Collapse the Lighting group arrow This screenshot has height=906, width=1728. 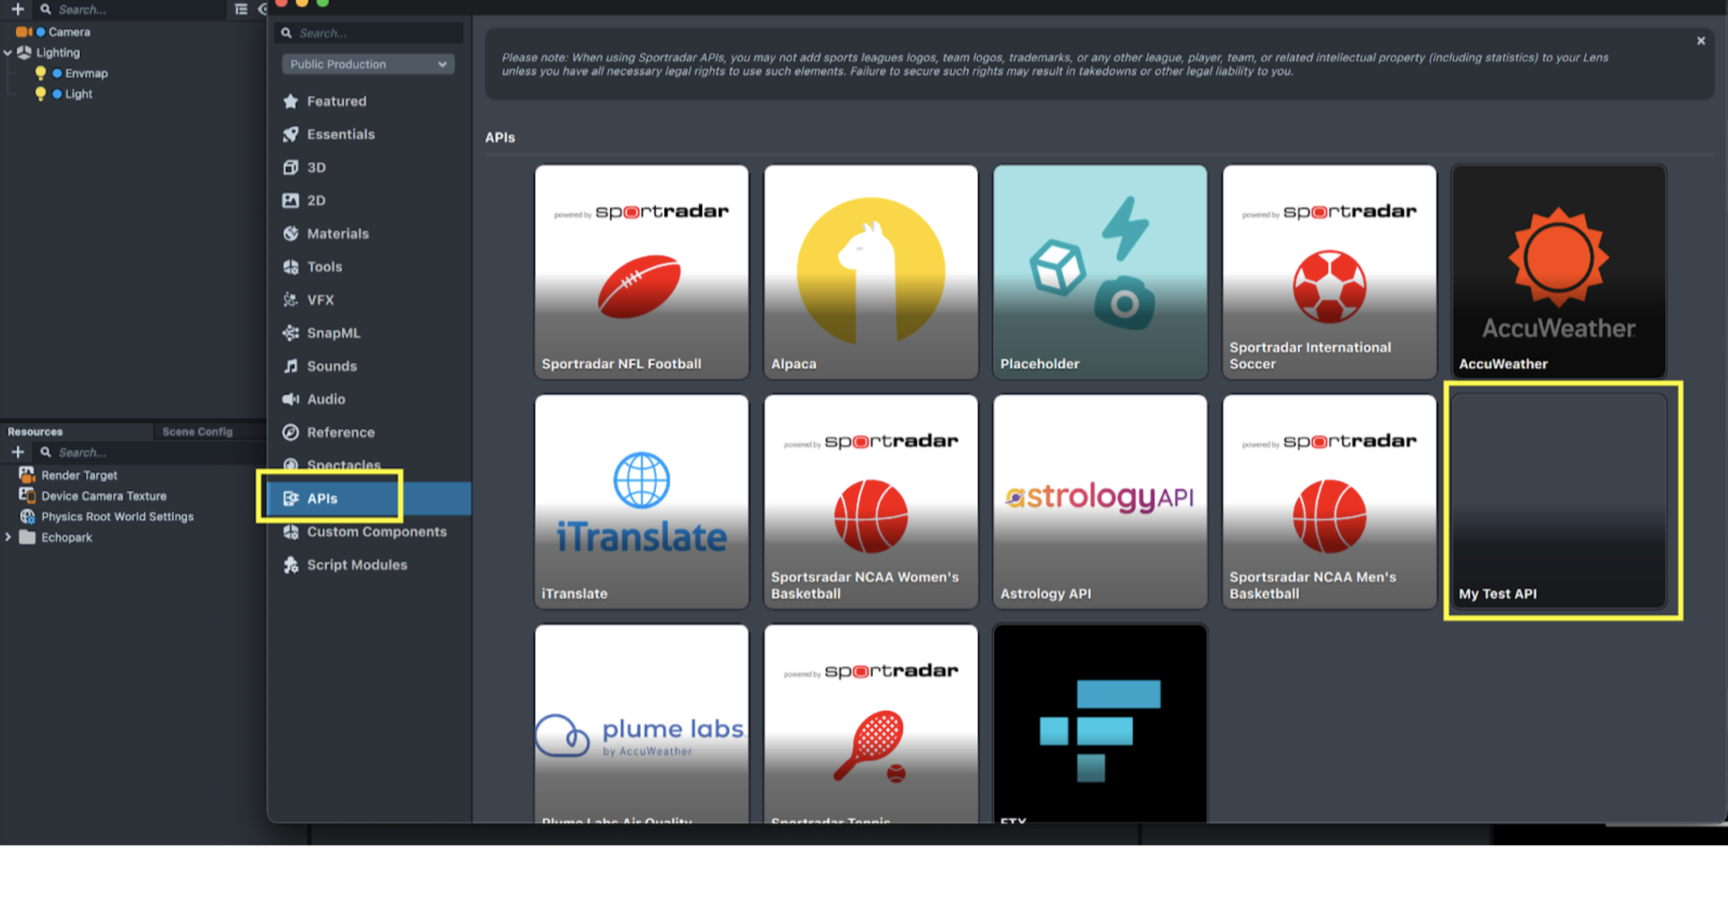[8, 52]
